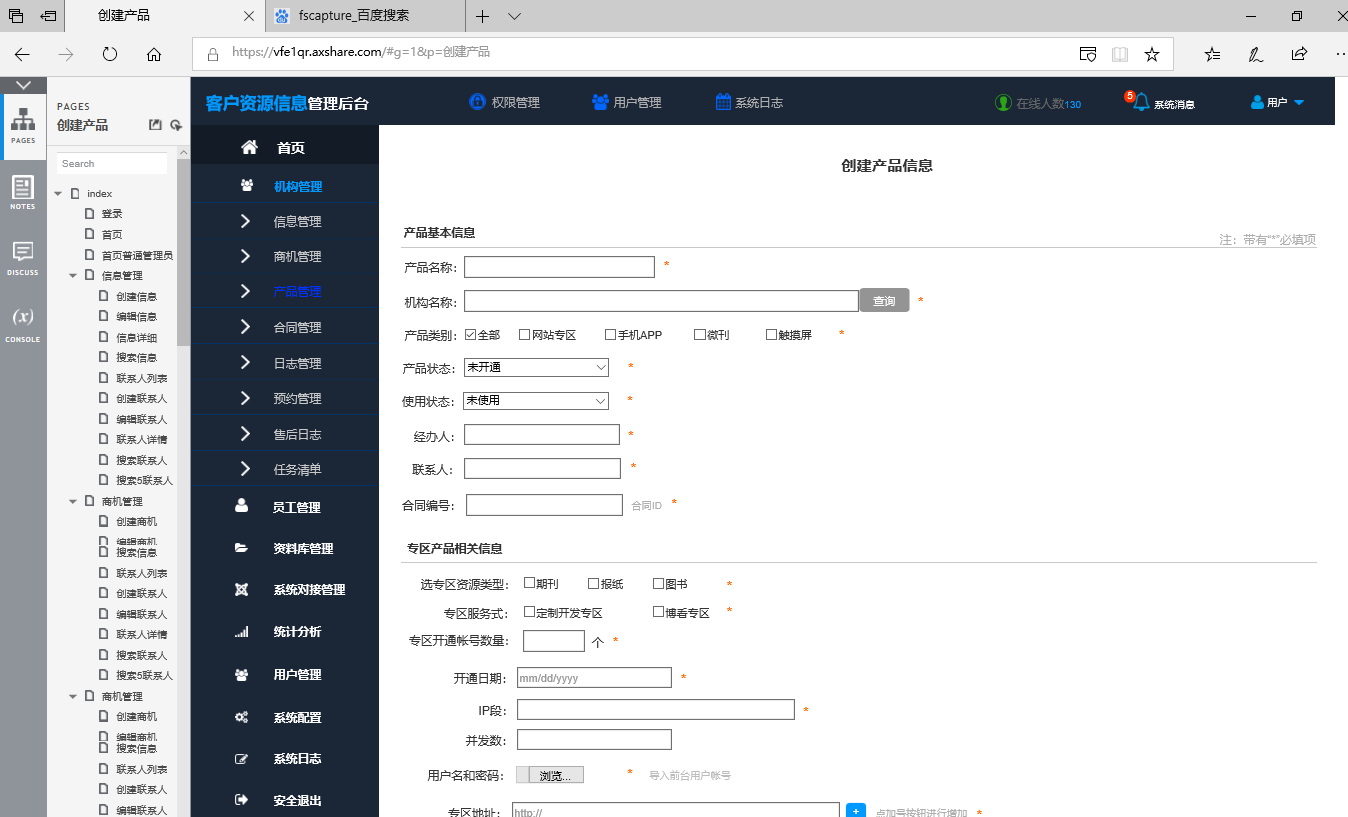Check the 定制开发专区 checkbox
The width and height of the screenshot is (1348, 817).
(x=529, y=612)
